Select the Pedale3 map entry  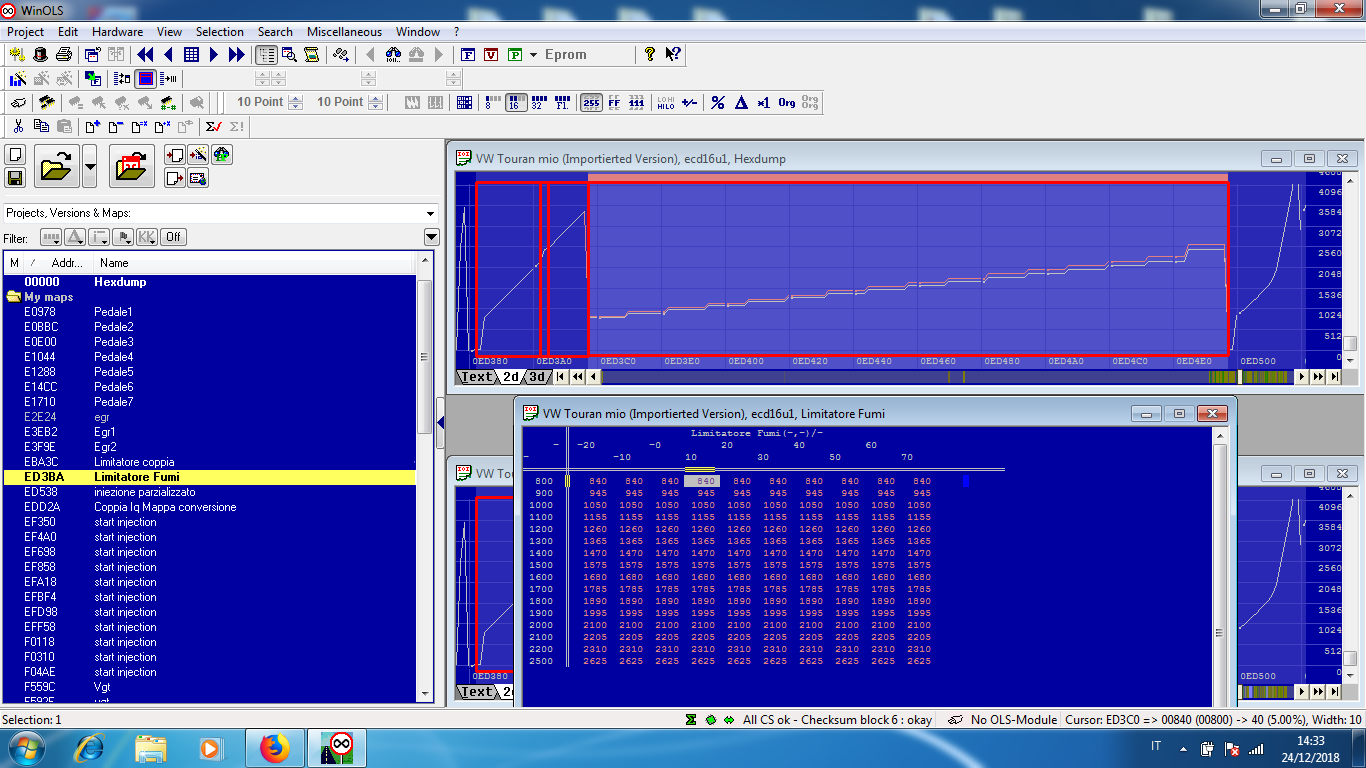pyautogui.click(x=114, y=342)
